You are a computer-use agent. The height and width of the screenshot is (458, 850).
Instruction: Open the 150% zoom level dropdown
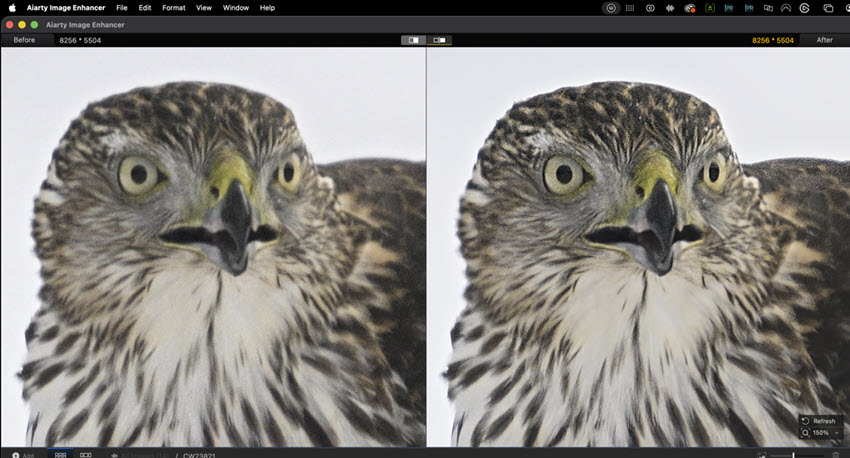[x=825, y=433]
